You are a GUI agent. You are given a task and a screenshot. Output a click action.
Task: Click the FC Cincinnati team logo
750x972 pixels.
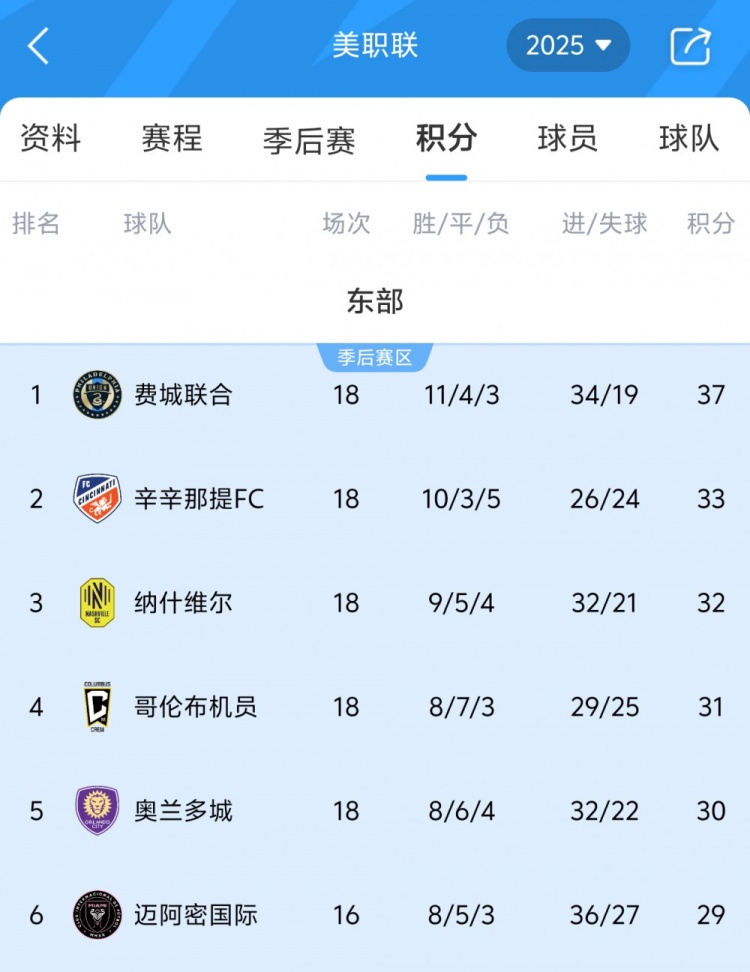click(97, 499)
